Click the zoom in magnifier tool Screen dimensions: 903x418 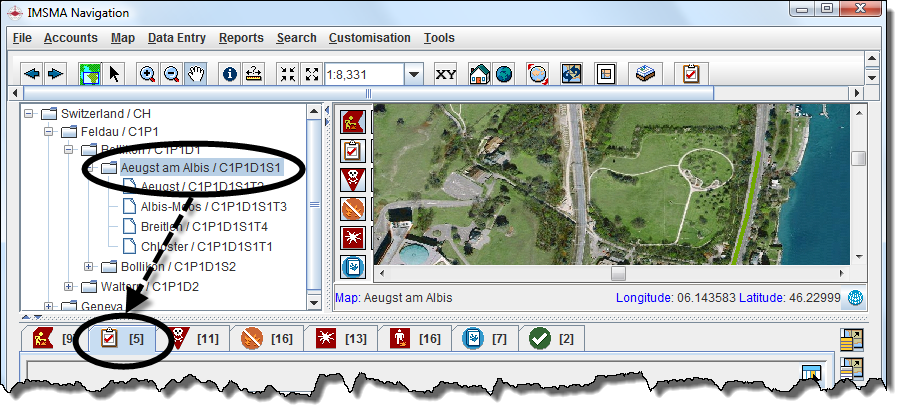[147, 74]
